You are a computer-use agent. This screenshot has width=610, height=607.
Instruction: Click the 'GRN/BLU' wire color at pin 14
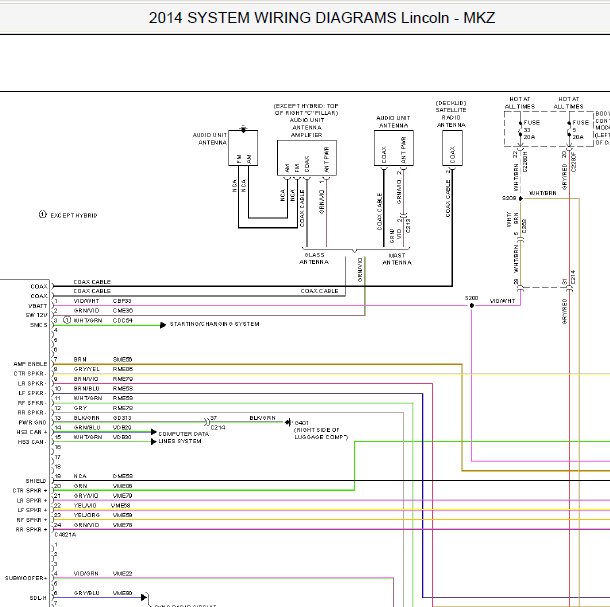(x=87, y=427)
